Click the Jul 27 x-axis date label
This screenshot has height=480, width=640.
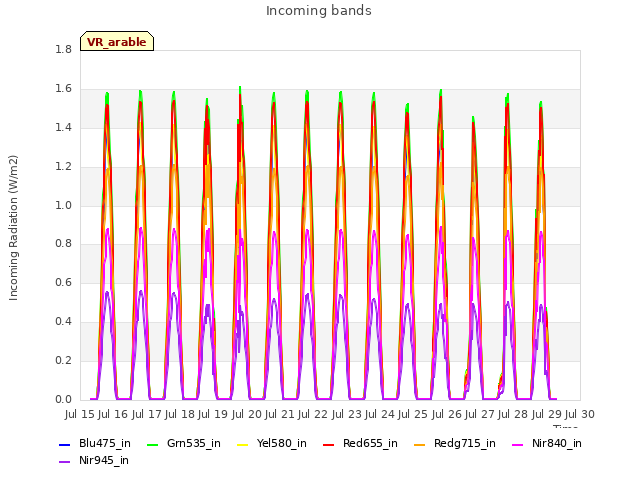pos(480,414)
